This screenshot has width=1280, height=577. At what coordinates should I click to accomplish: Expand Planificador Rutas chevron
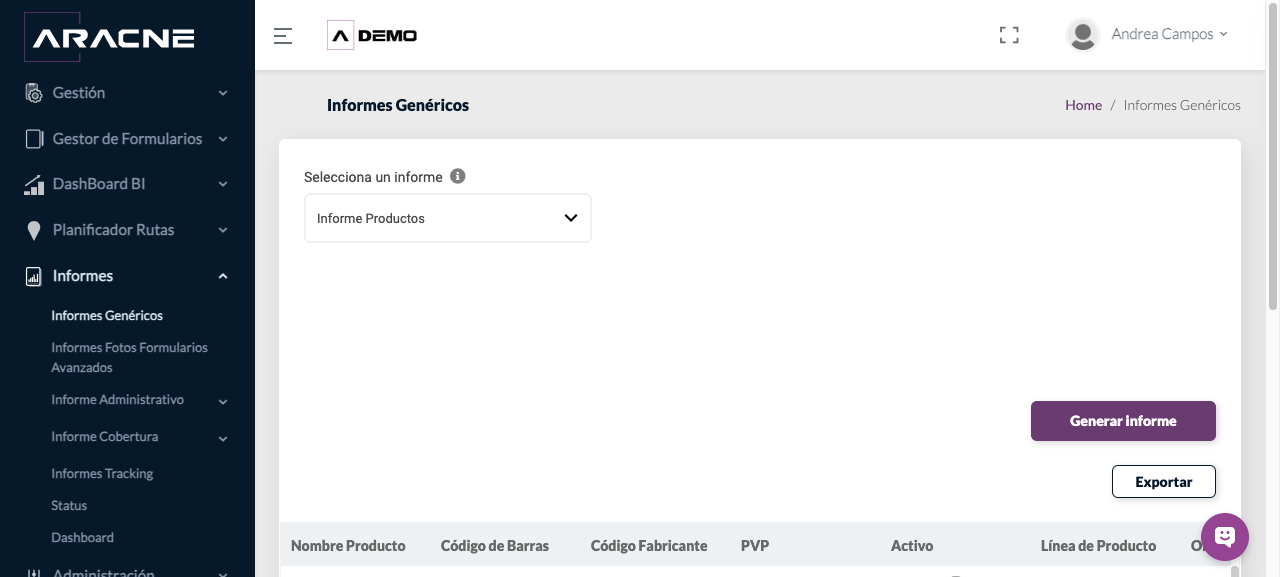tap(223, 230)
